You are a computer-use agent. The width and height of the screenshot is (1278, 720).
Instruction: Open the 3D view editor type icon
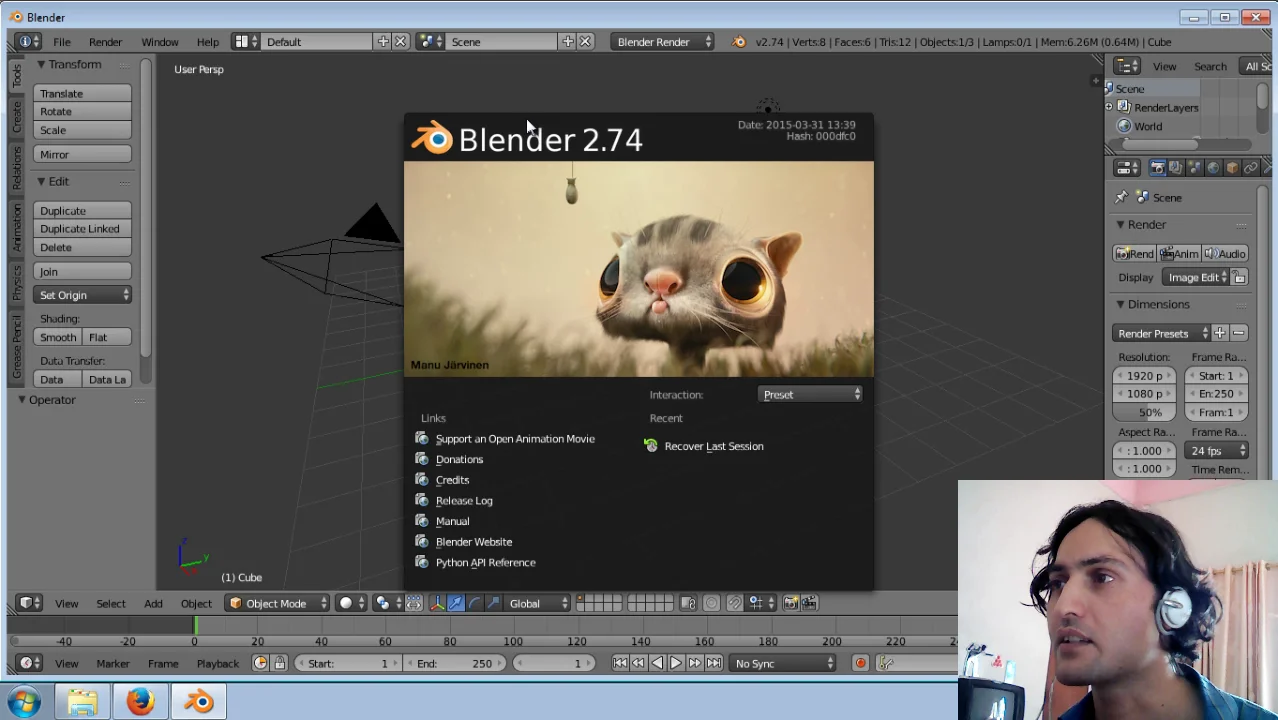28,603
